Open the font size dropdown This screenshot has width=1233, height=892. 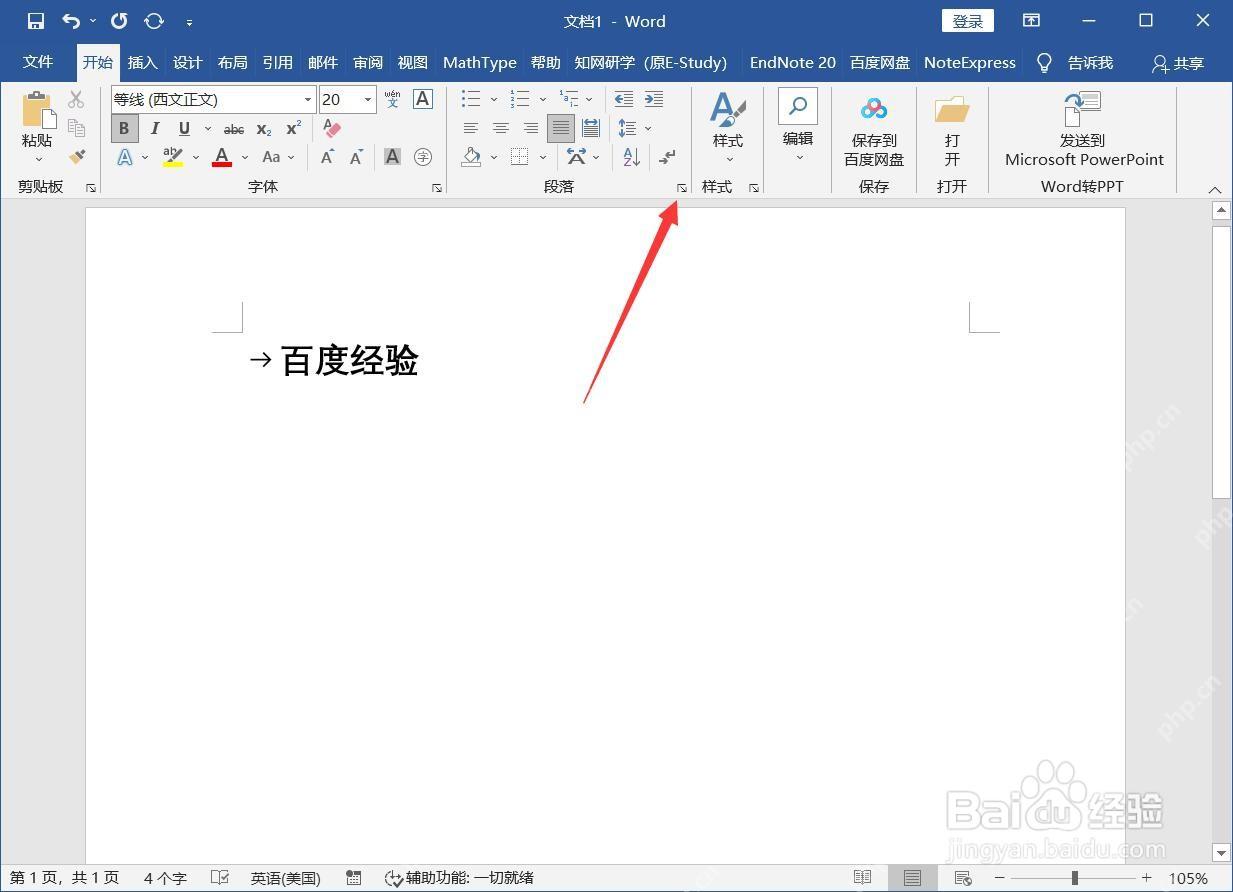[368, 100]
